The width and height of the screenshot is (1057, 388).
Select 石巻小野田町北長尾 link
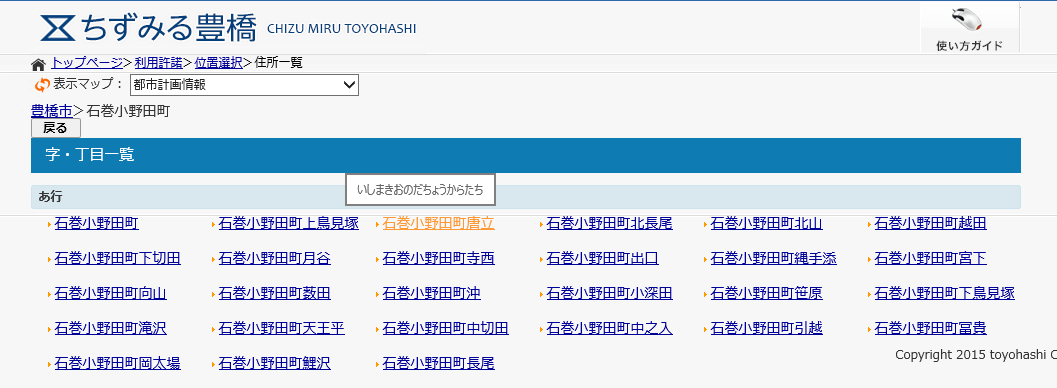pyautogui.click(x=609, y=223)
